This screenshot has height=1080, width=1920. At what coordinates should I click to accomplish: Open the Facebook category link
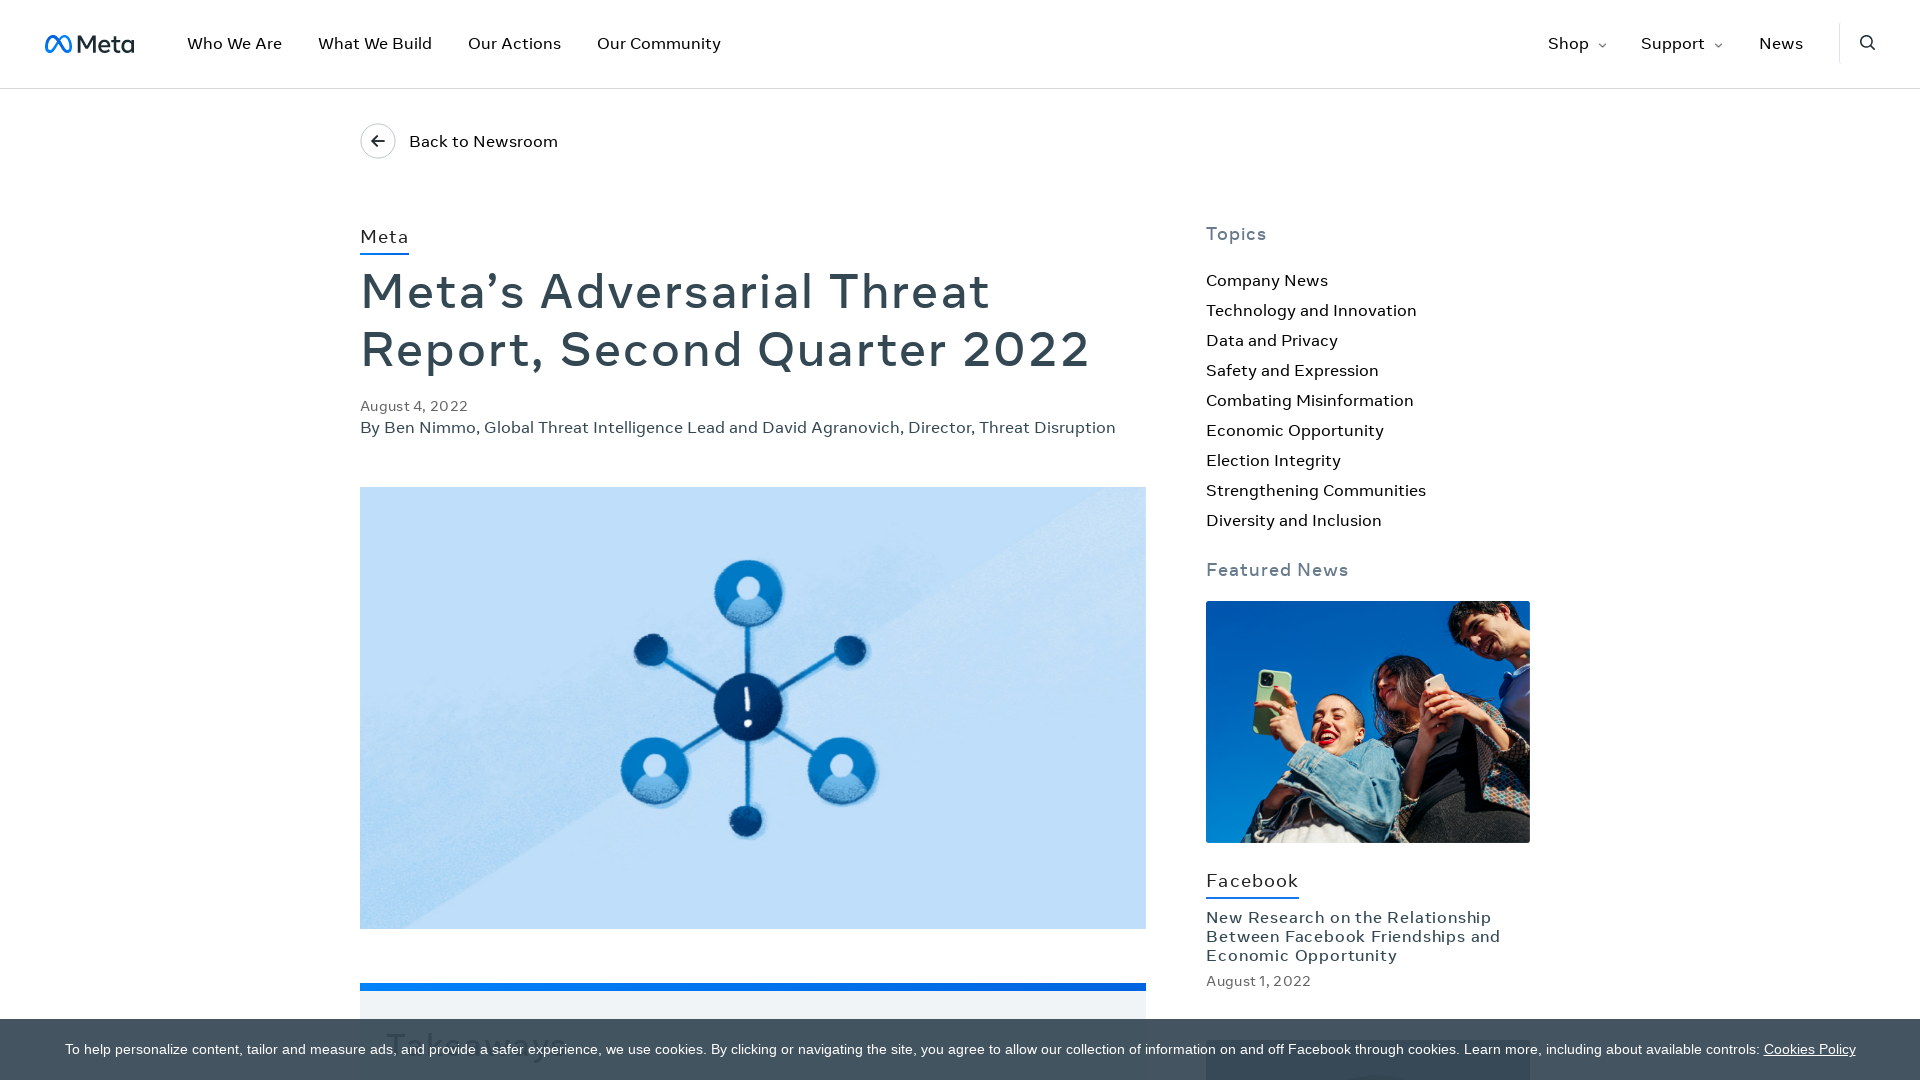coord(1251,881)
